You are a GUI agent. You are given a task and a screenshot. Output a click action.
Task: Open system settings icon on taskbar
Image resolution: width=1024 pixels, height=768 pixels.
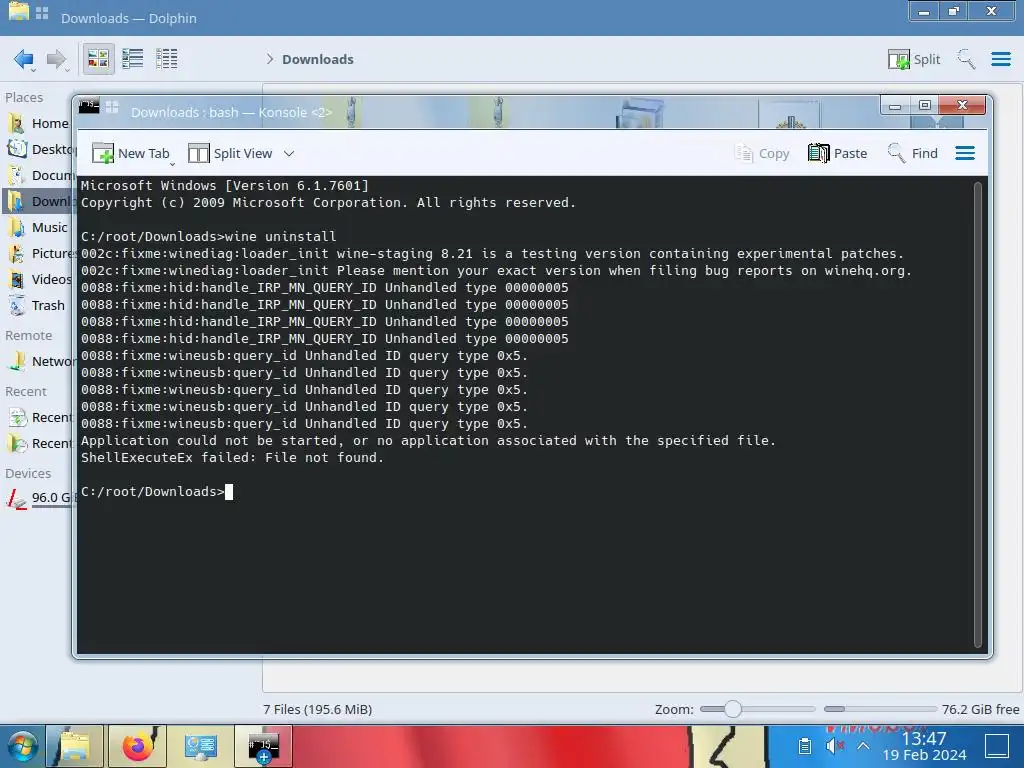click(200, 746)
